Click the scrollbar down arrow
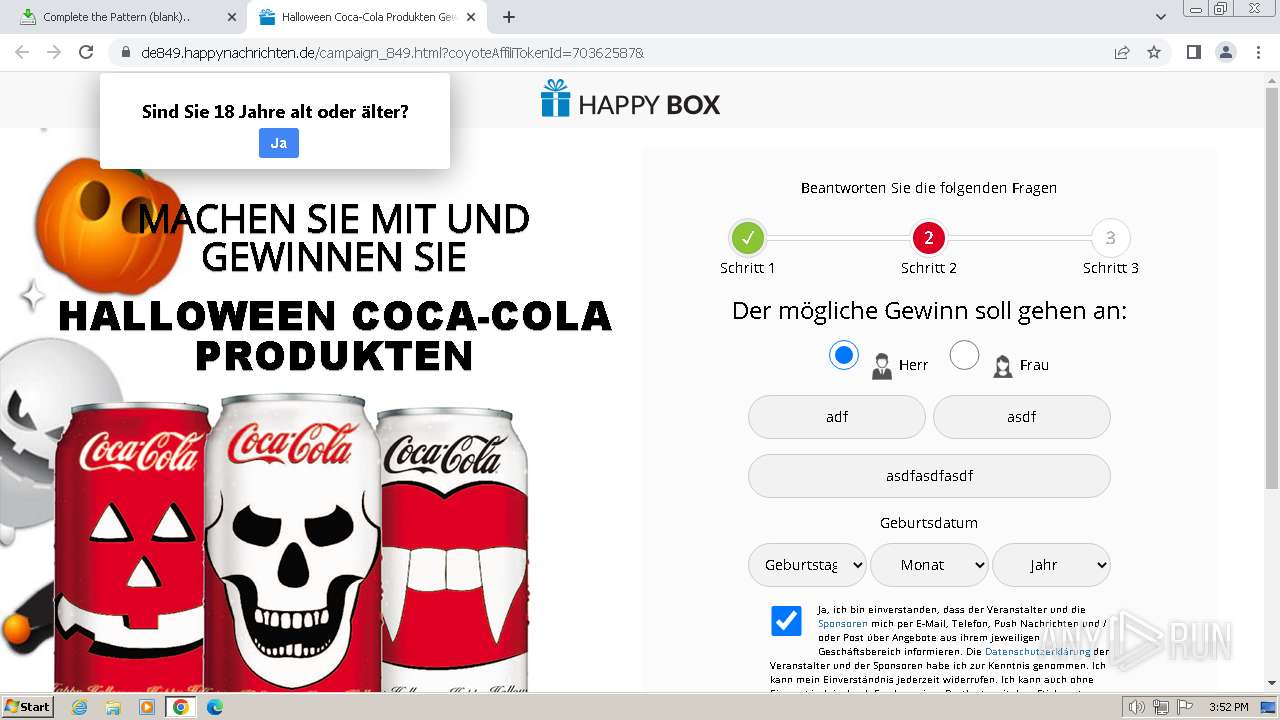 click(1272, 683)
